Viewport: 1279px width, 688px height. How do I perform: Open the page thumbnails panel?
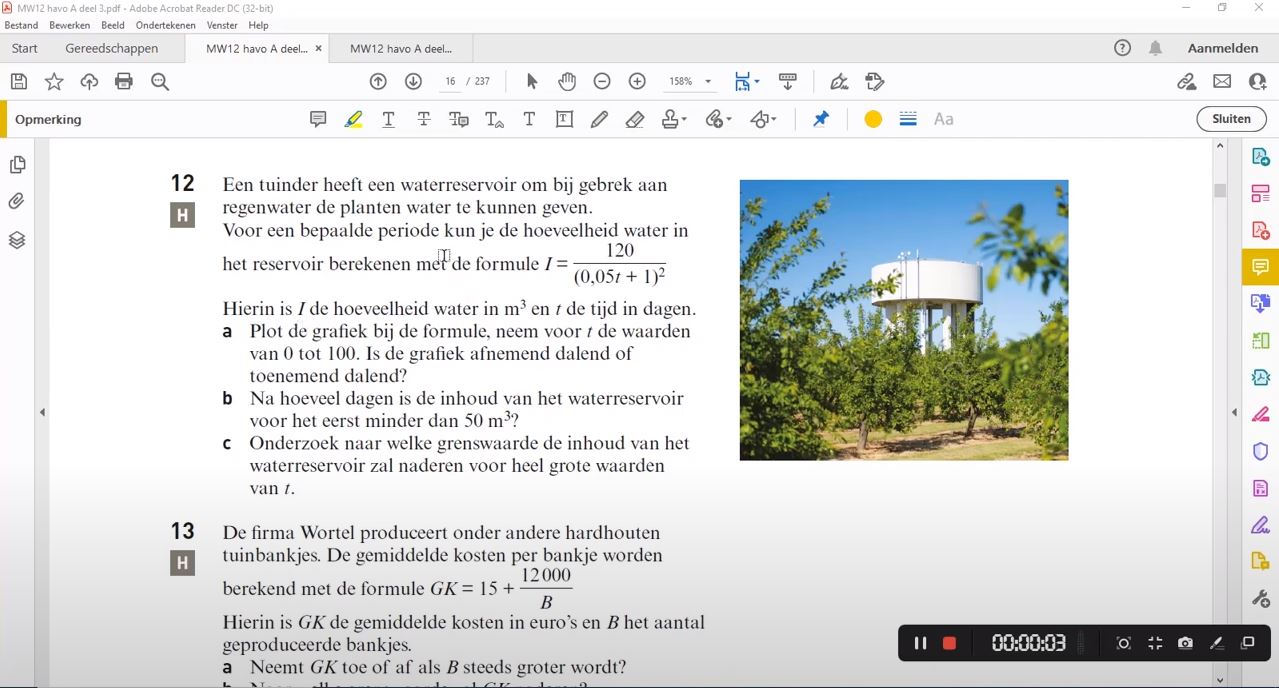17,165
